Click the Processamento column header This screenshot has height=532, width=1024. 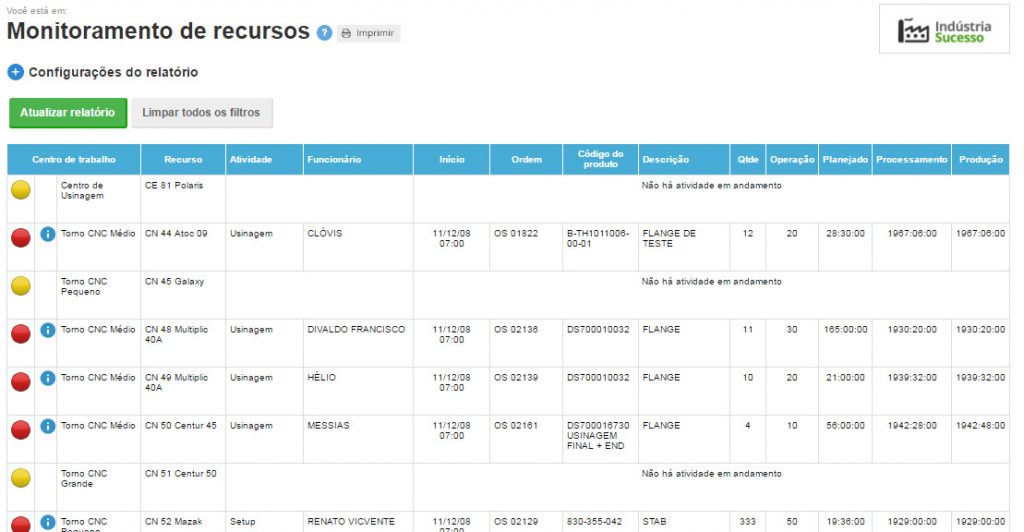(x=910, y=160)
